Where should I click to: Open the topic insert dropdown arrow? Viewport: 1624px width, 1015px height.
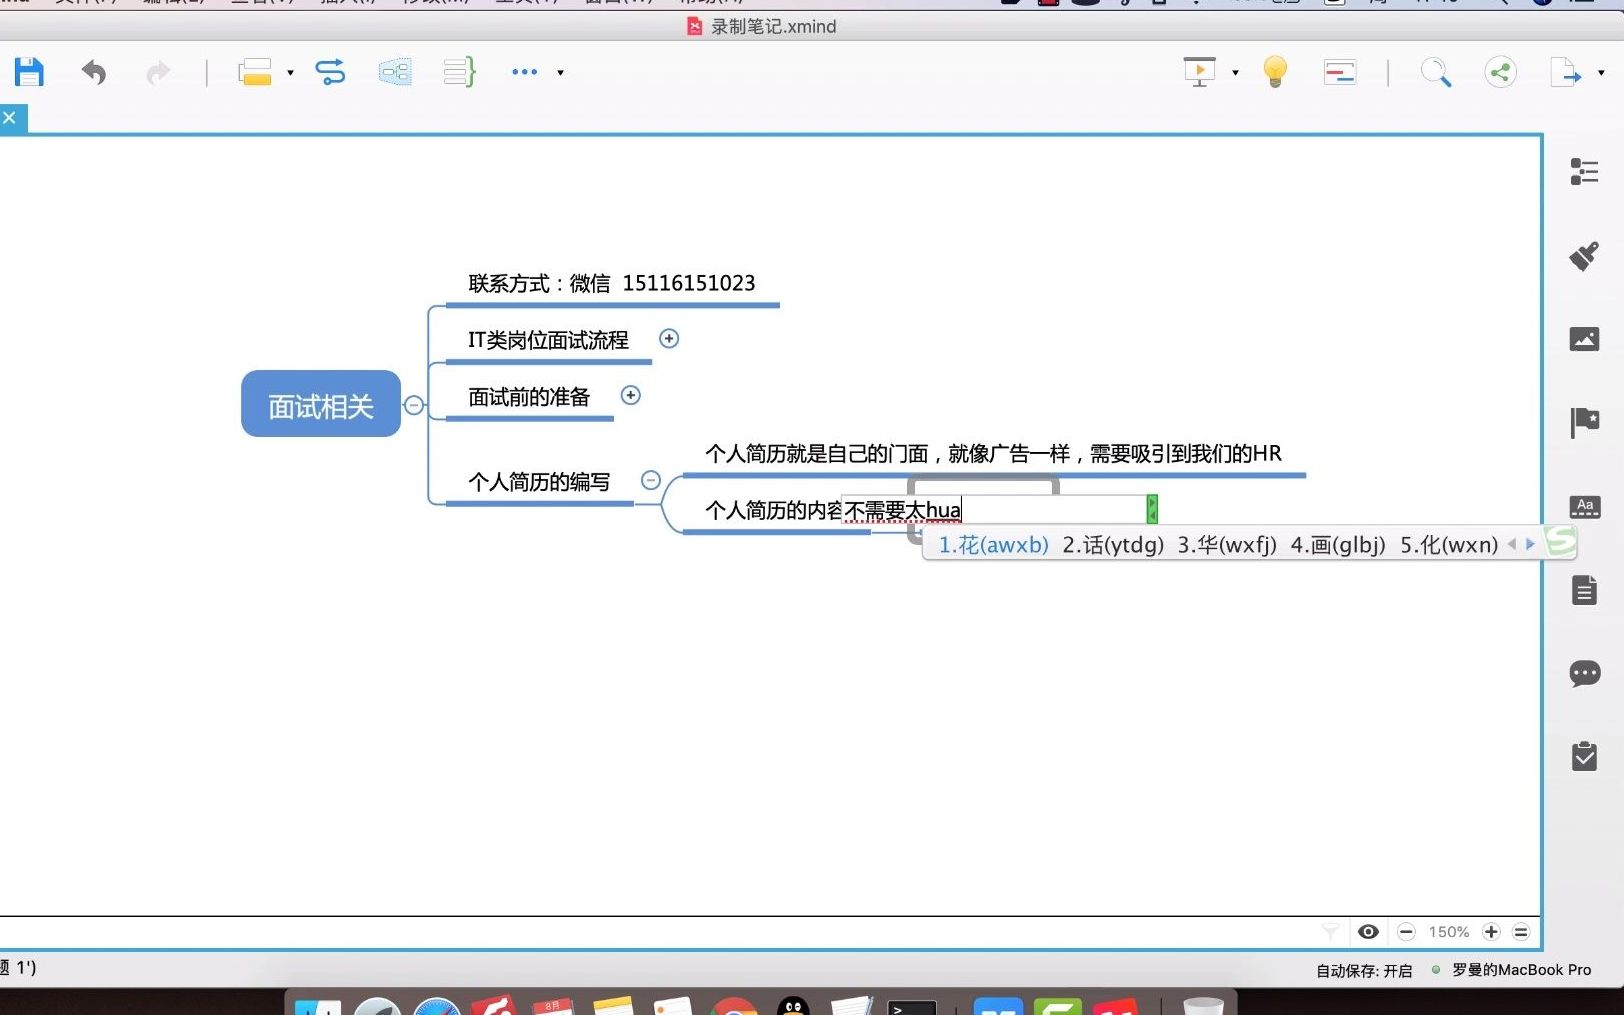(x=290, y=73)
